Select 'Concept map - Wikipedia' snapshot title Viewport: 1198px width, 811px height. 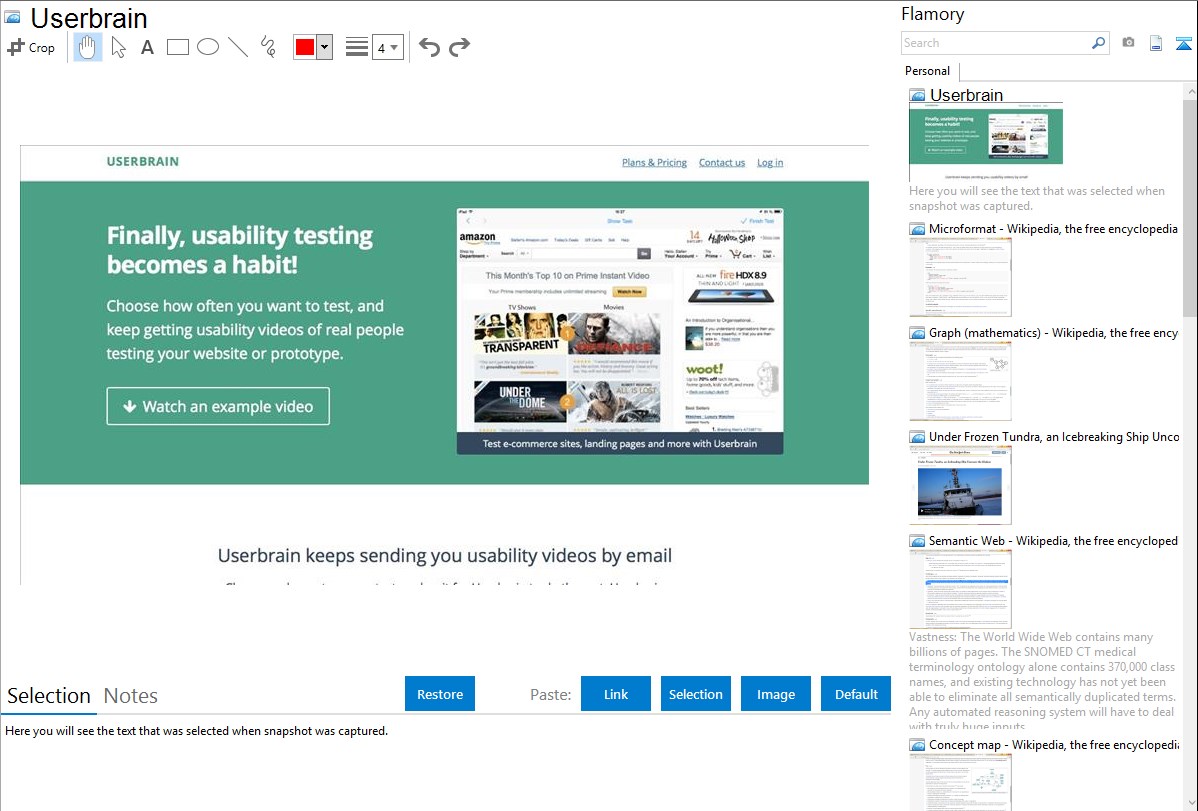[1053, 744]
